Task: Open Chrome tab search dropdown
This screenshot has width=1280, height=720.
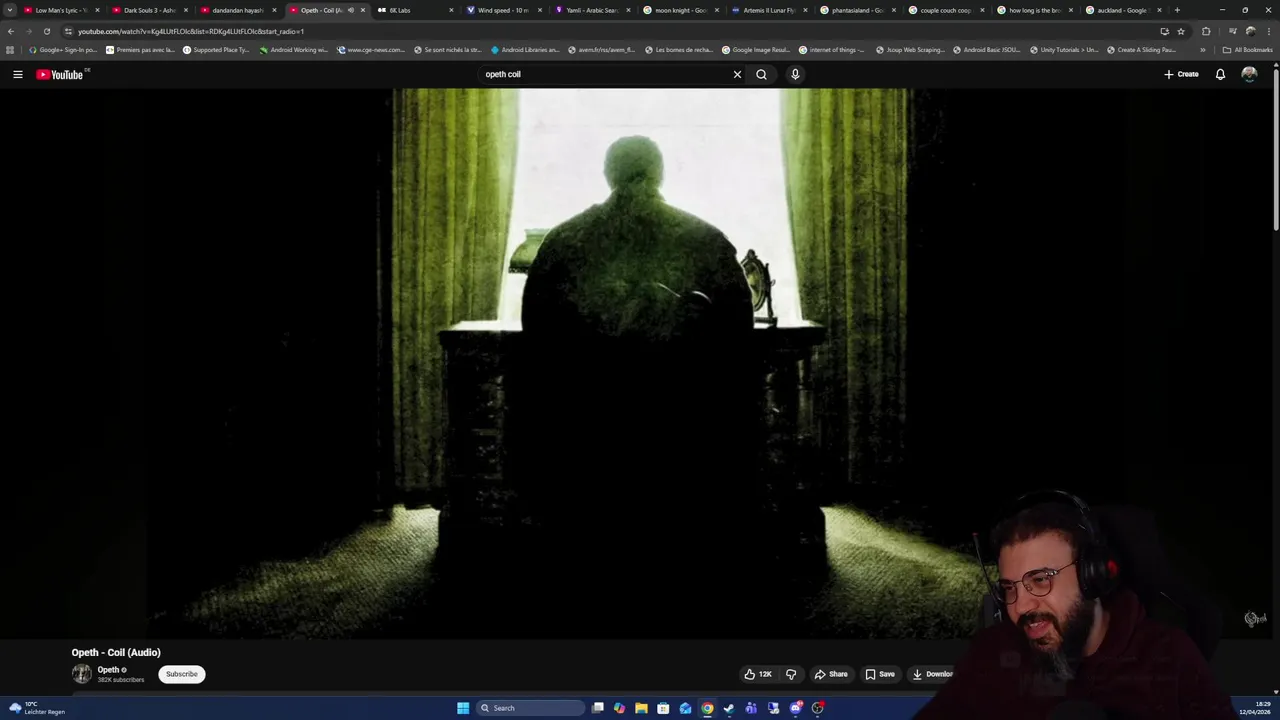Action: coord(10,10)
